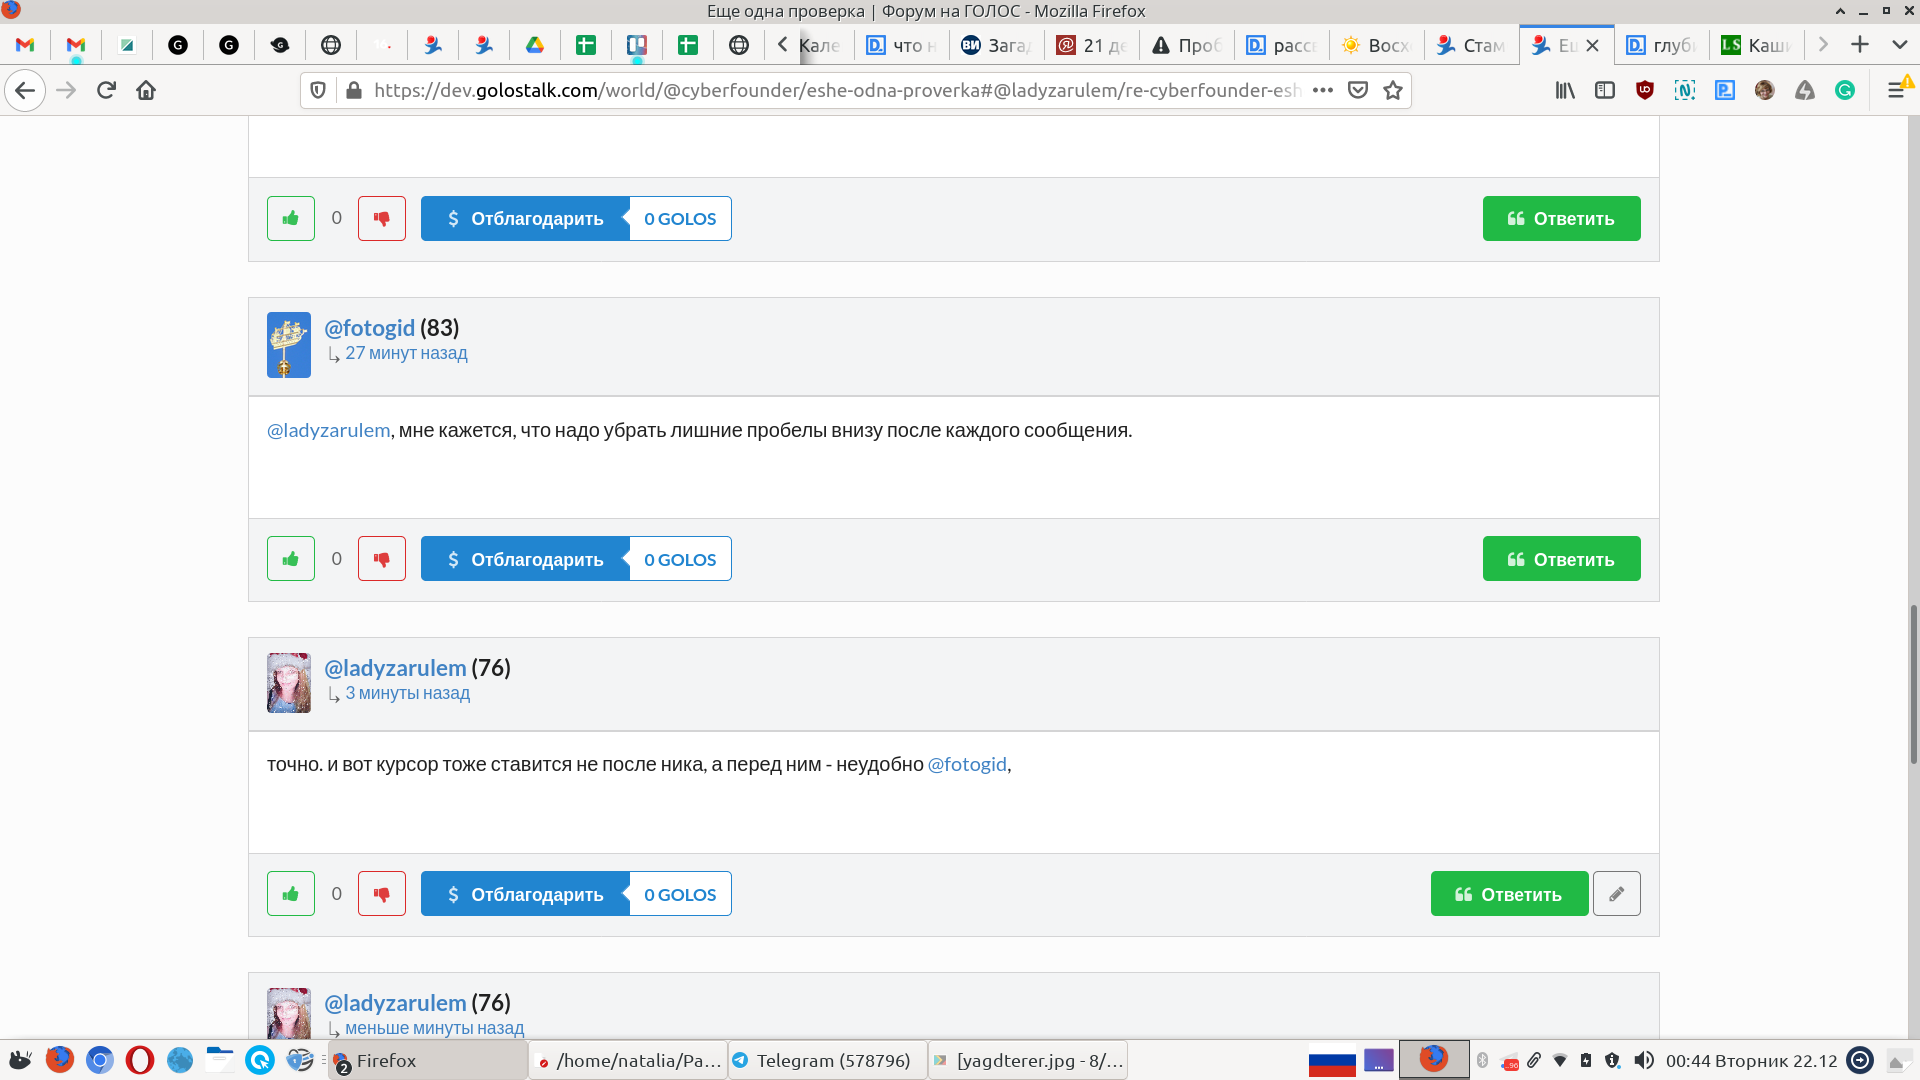Screen dimensions: 1920x1080
Task: Open Firefox hamburger application menu
Action: [1895, 90]
